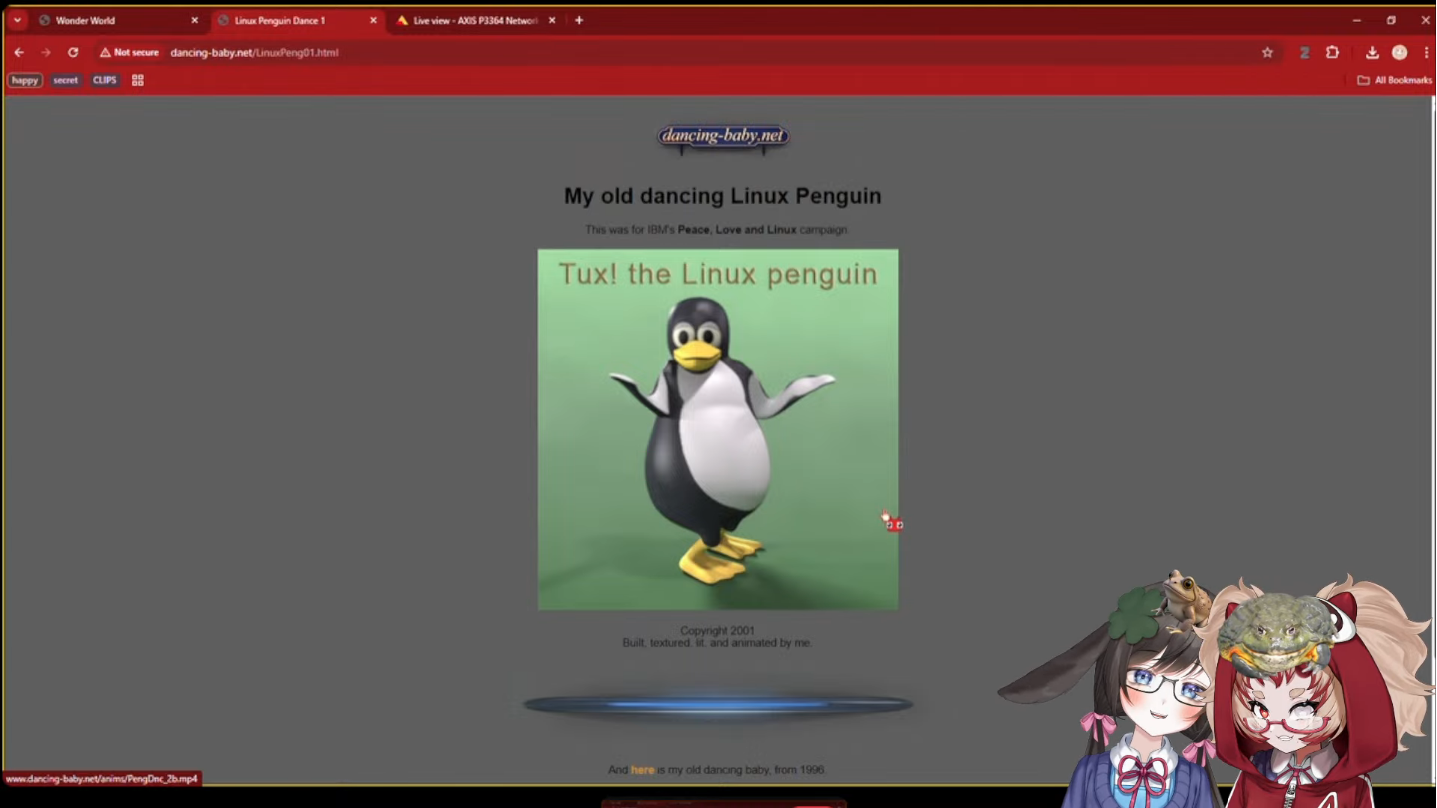Image resolution: width=1437 pixels, height=808 pixels.
Task: Open the browser Downloads icon
Action: [x=1372, y=52]
